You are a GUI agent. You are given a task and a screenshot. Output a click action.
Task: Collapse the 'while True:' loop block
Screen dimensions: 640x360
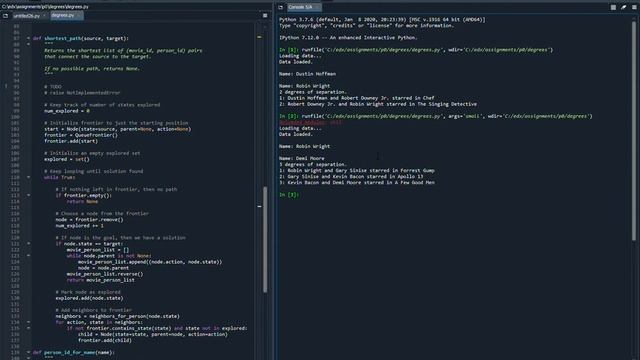(x=28, y=177)
